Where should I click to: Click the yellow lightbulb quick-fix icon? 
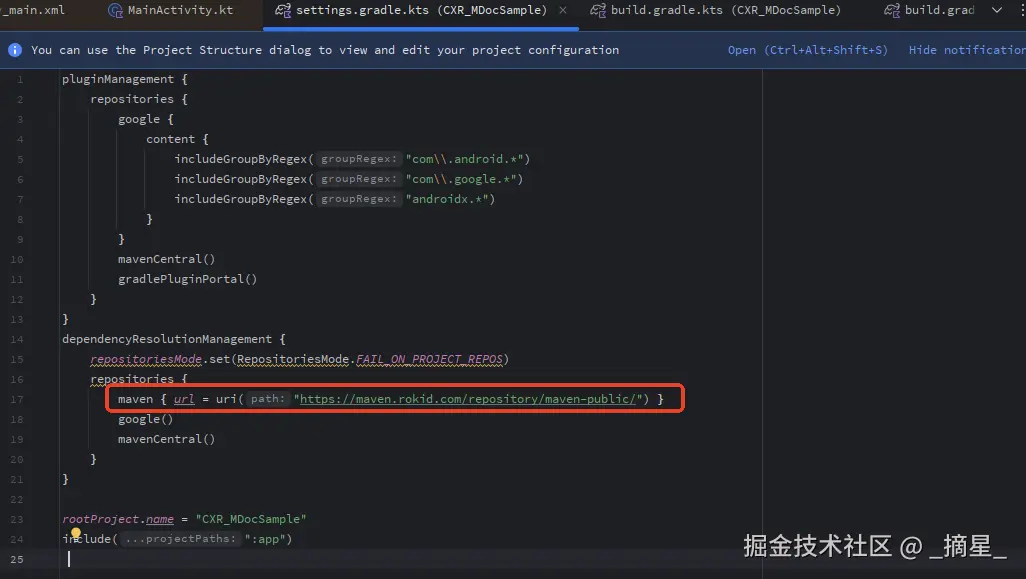point(76,534)
